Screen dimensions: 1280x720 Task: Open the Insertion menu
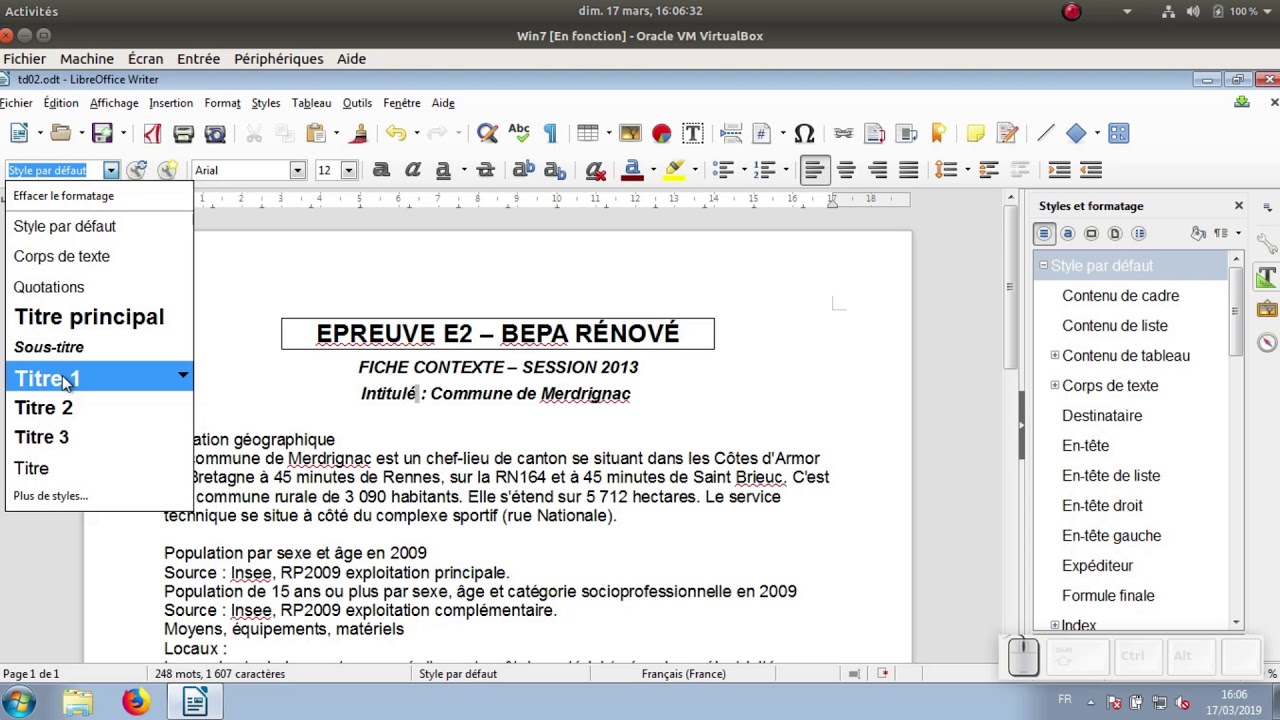(x=171, y=103)
